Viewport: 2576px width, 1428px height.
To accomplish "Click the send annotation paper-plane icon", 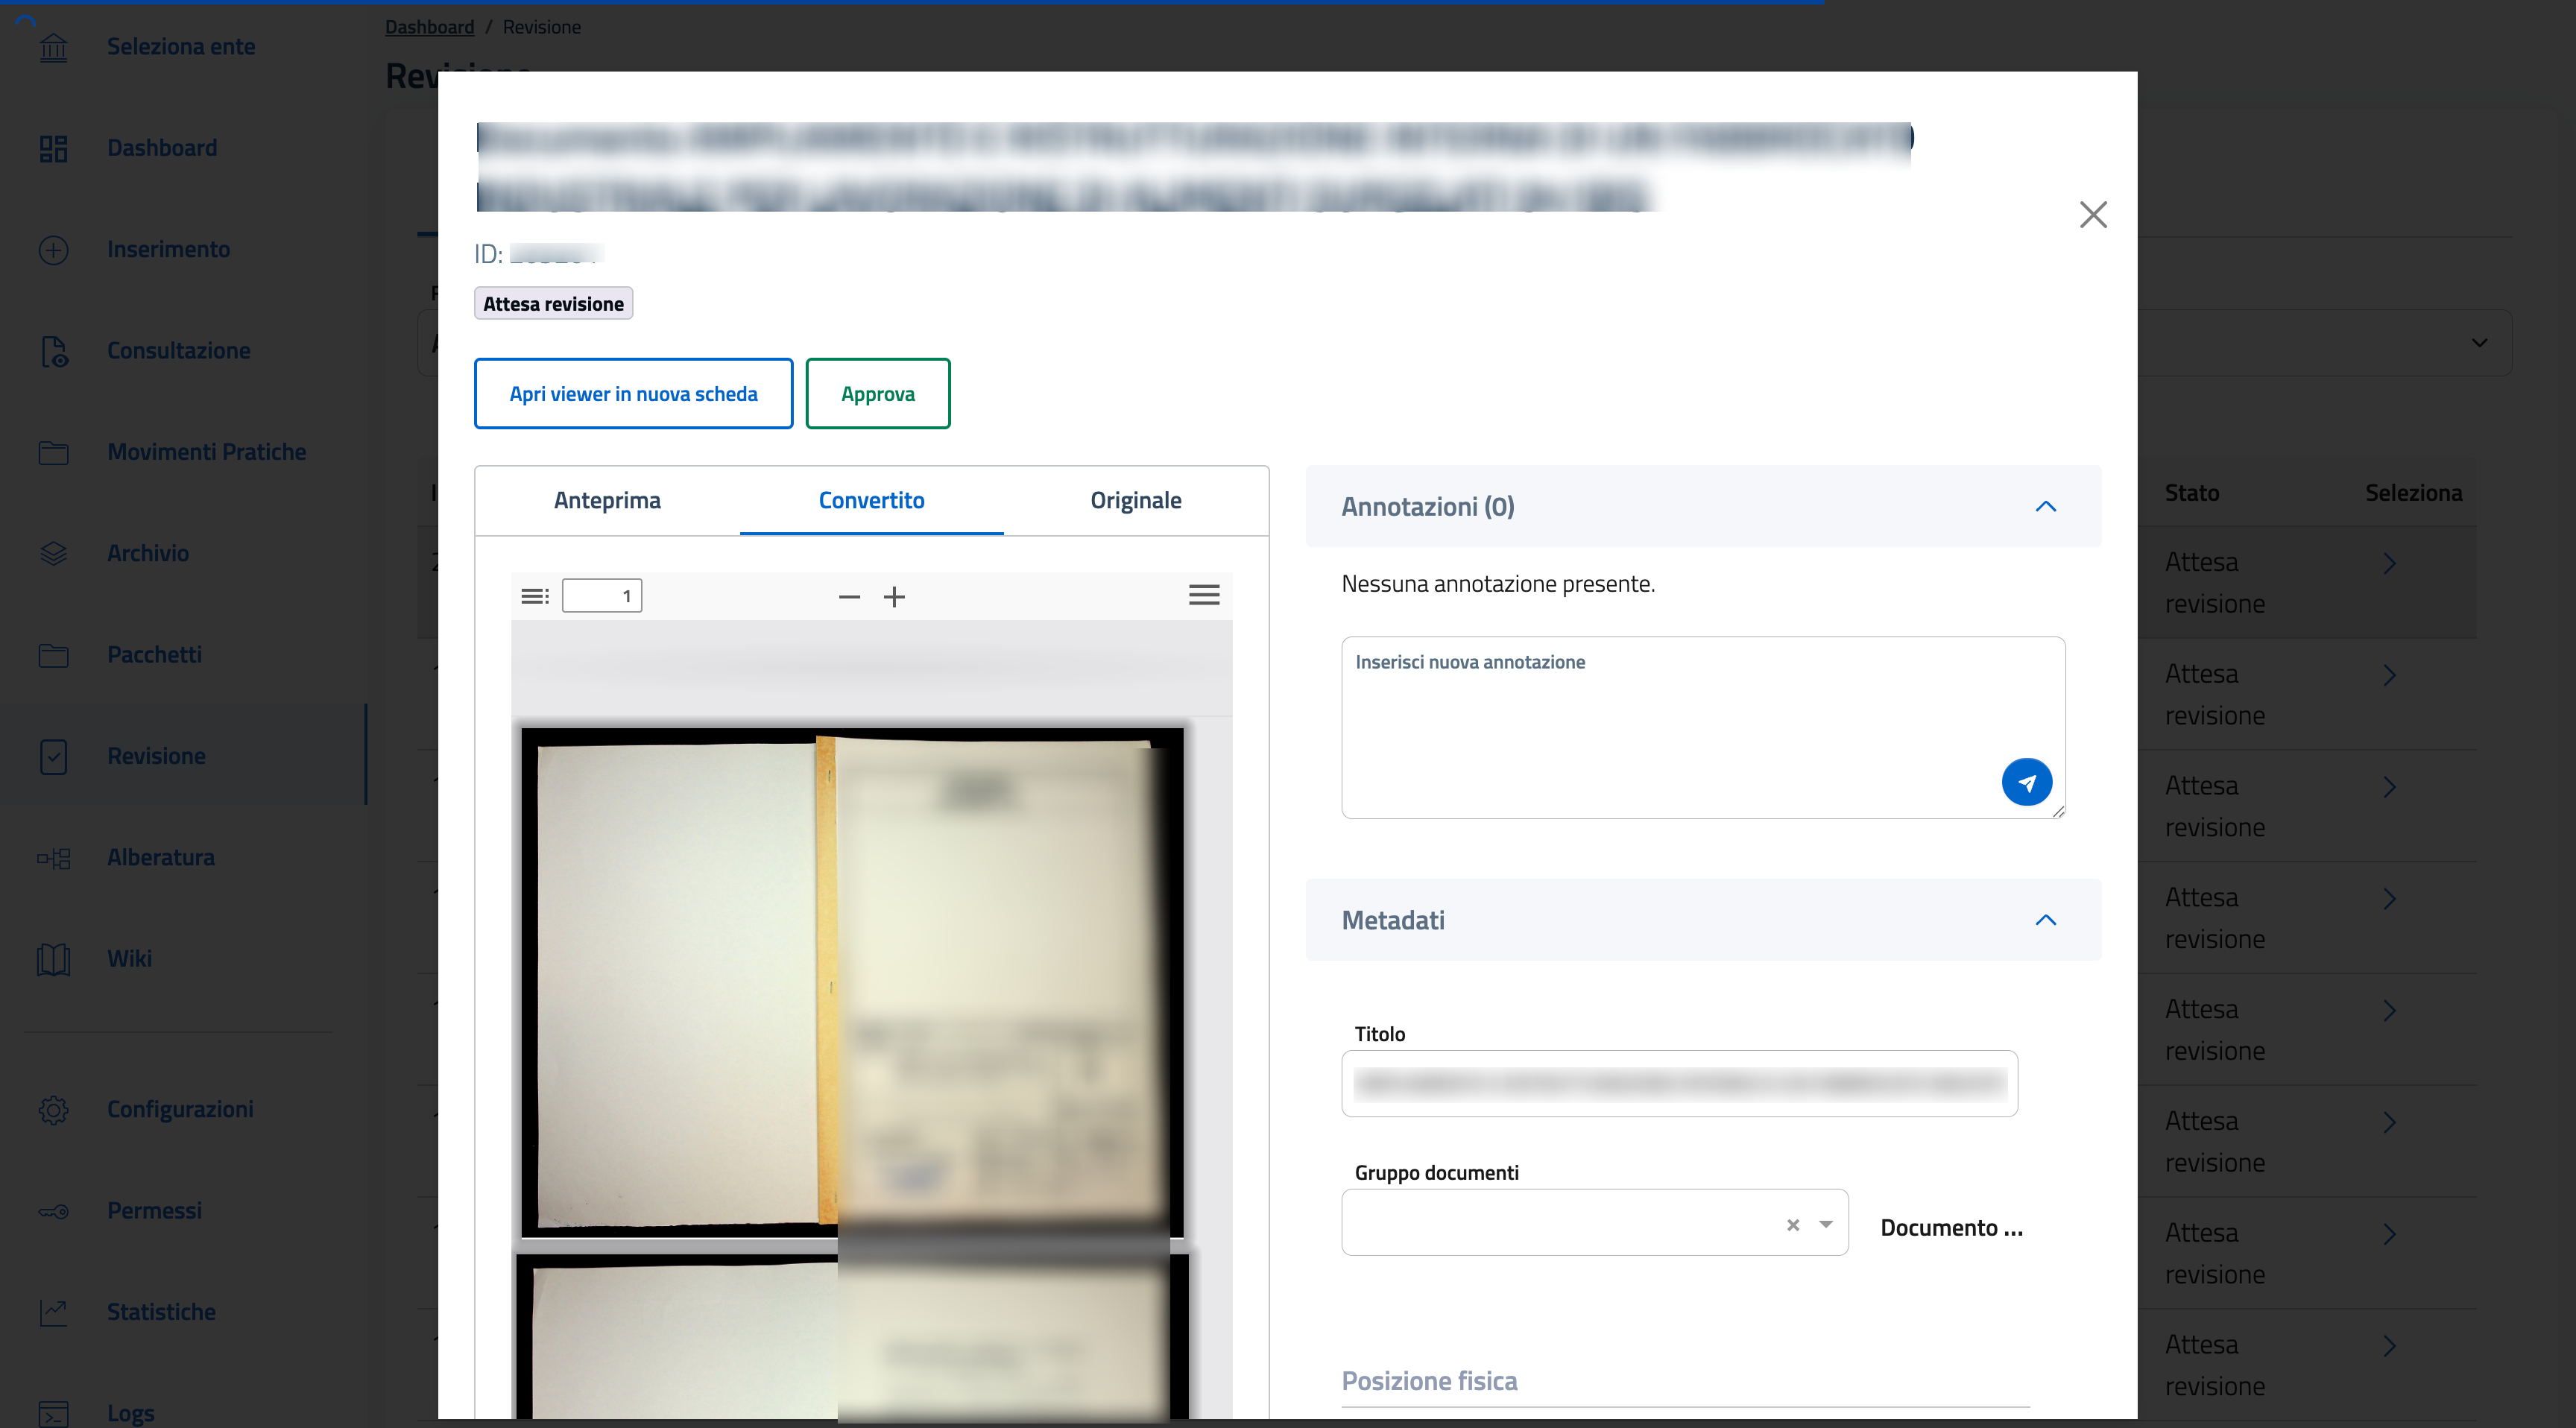I will pos(2026,782).
